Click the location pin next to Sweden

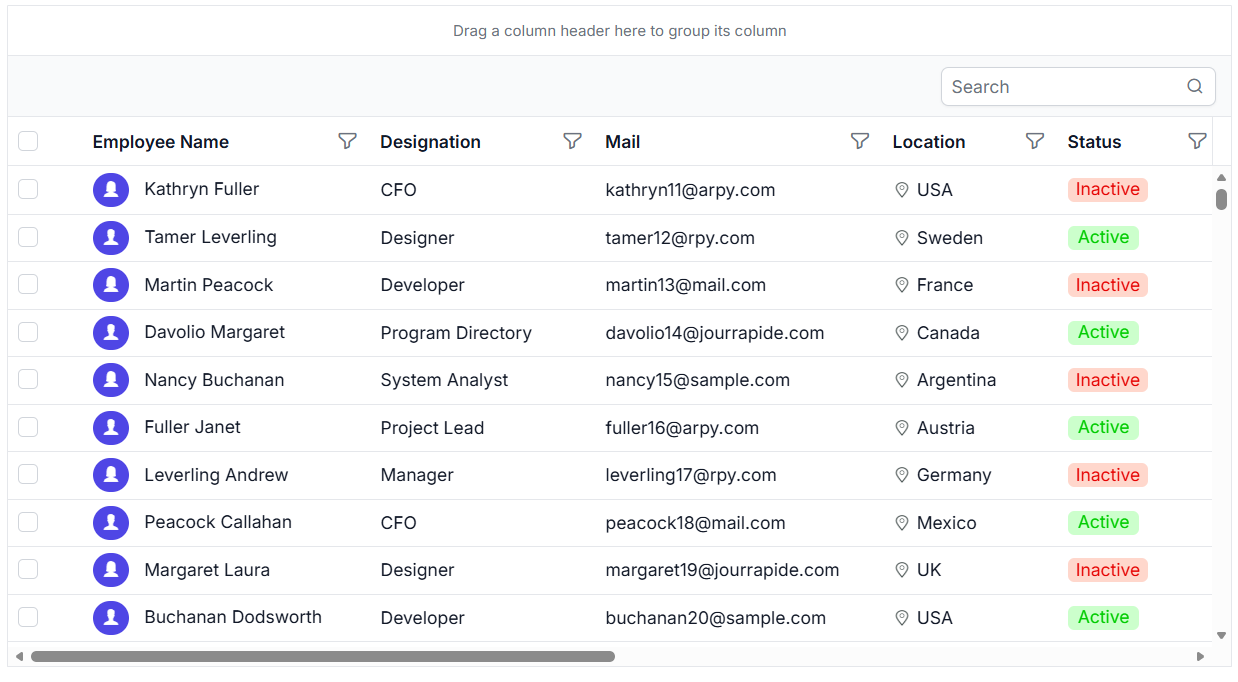coord(902,238)
